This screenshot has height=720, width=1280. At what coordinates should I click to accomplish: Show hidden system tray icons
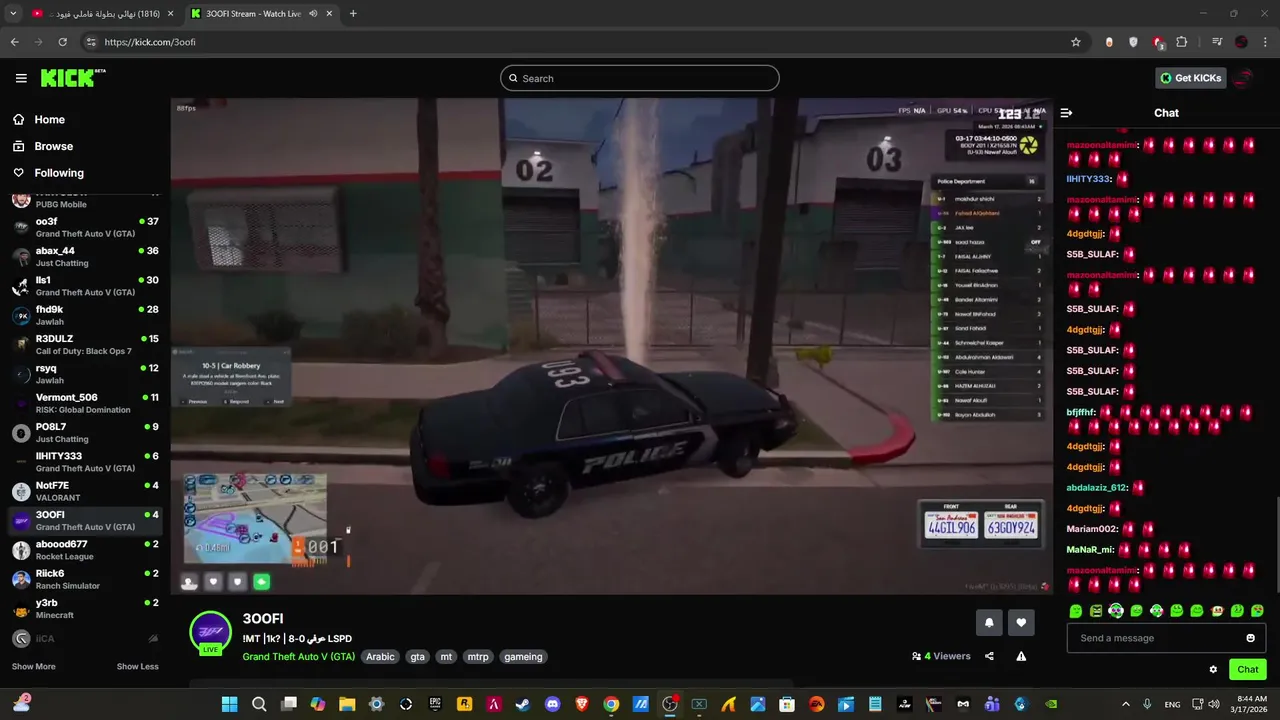click(x=1125, y=704)
